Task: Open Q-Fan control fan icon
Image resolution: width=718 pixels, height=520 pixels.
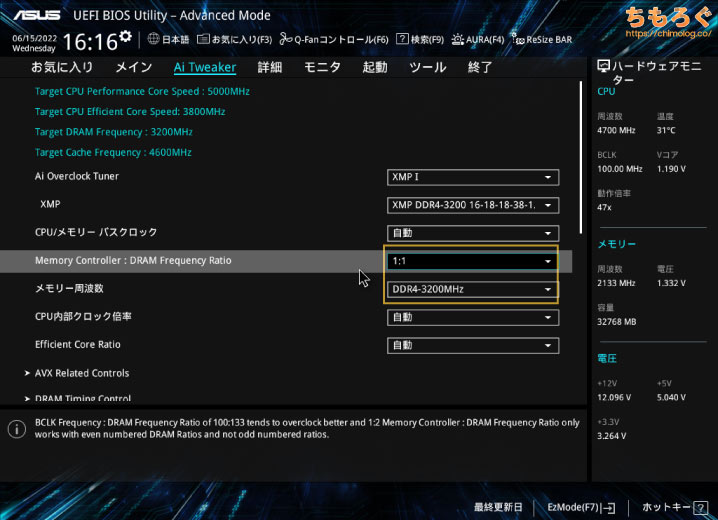Action: (x=286, y=39)
